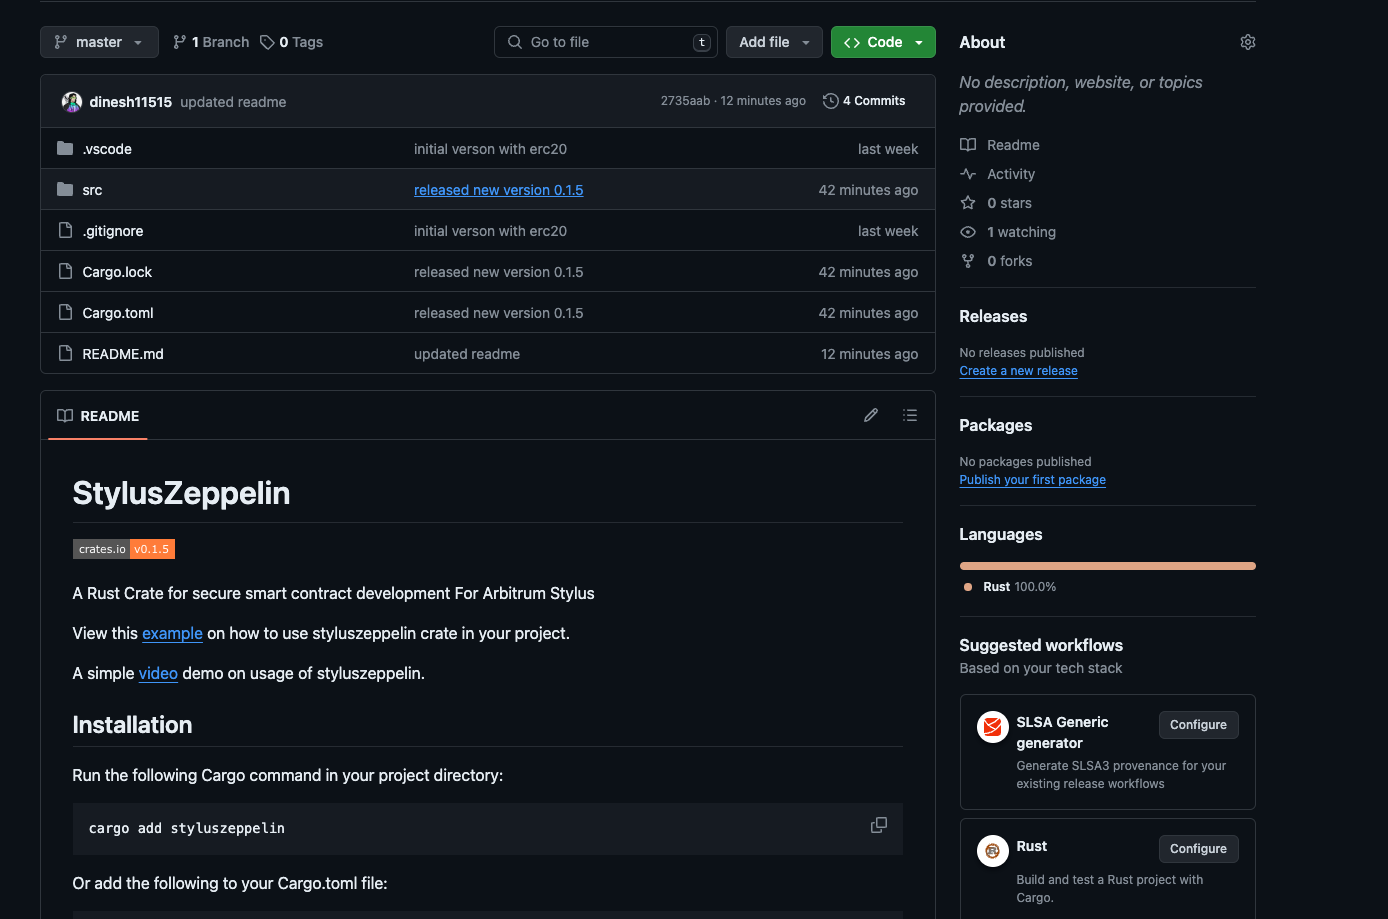
Task: Click the Go to file search field
Action: (x=606, y=42)
